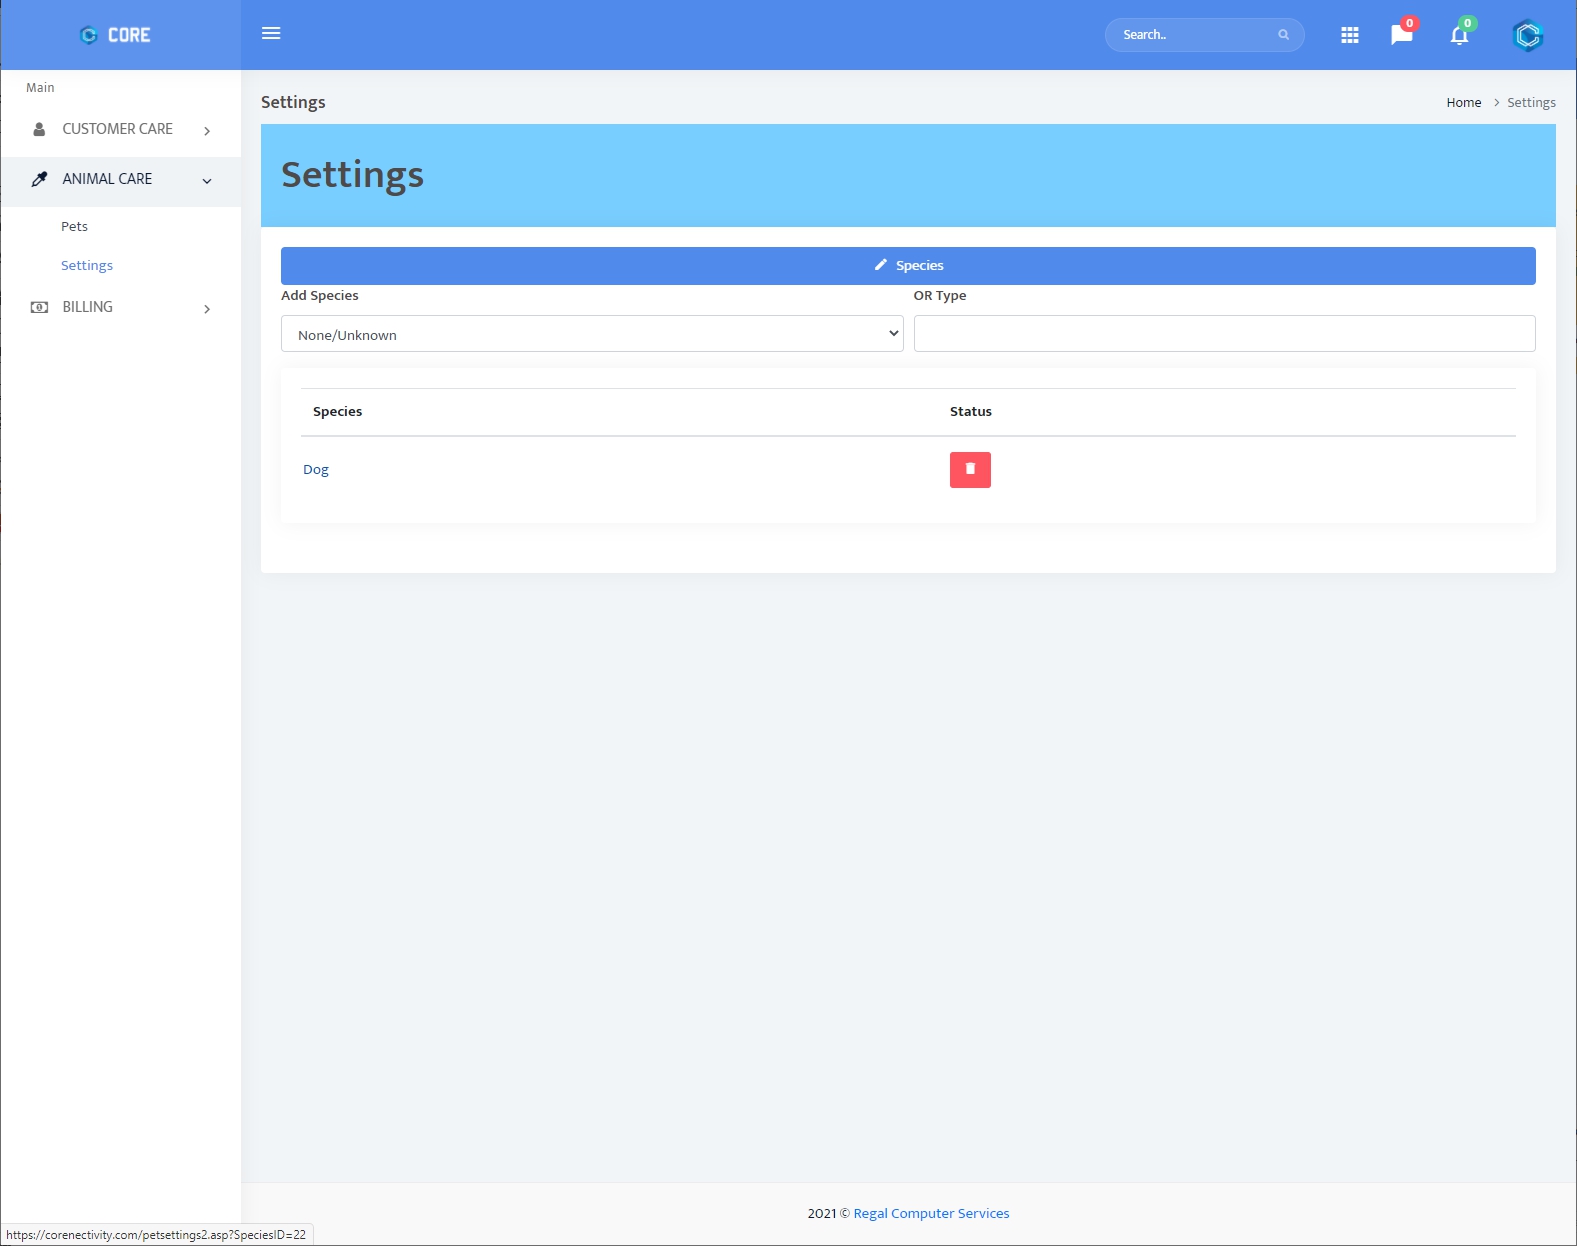The height and width of the screenshot is (1246, 1577).
Task: Open the user profile avatar
Action: (x=1527, y=36)
